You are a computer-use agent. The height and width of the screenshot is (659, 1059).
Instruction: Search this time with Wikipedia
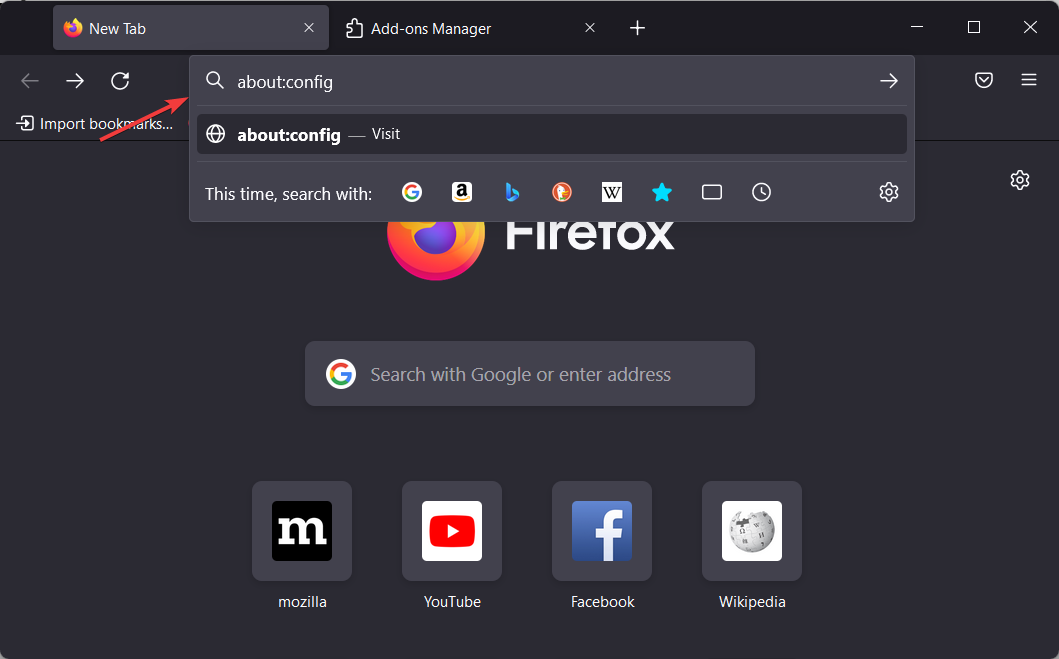pyautogui.click(x=612, y=192)
